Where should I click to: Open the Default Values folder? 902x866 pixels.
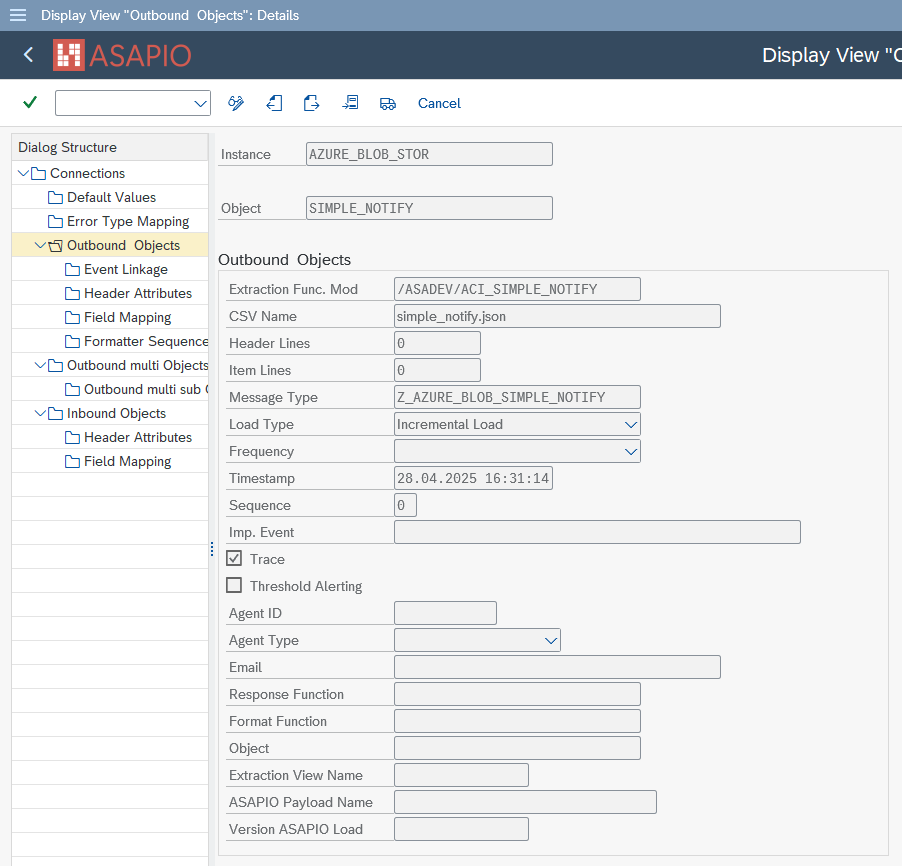pos(102,197)
